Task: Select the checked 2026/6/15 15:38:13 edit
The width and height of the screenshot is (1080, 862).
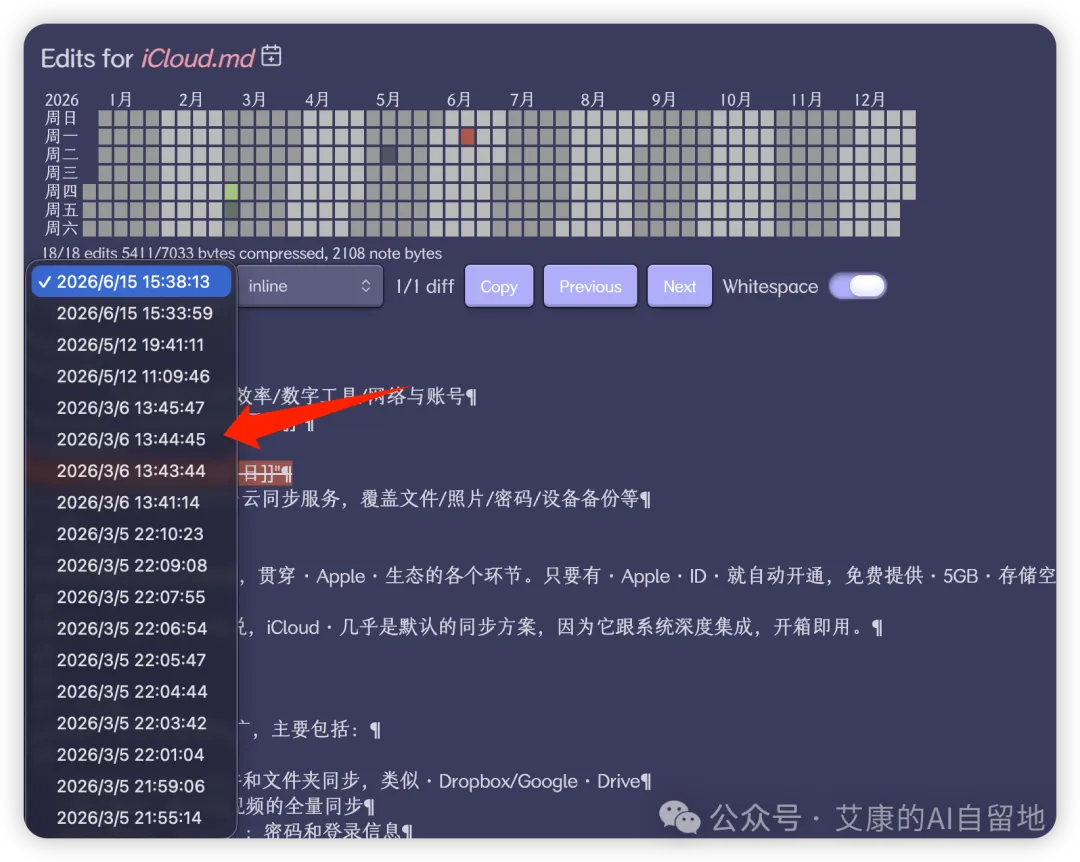Action: pos(131,282)
